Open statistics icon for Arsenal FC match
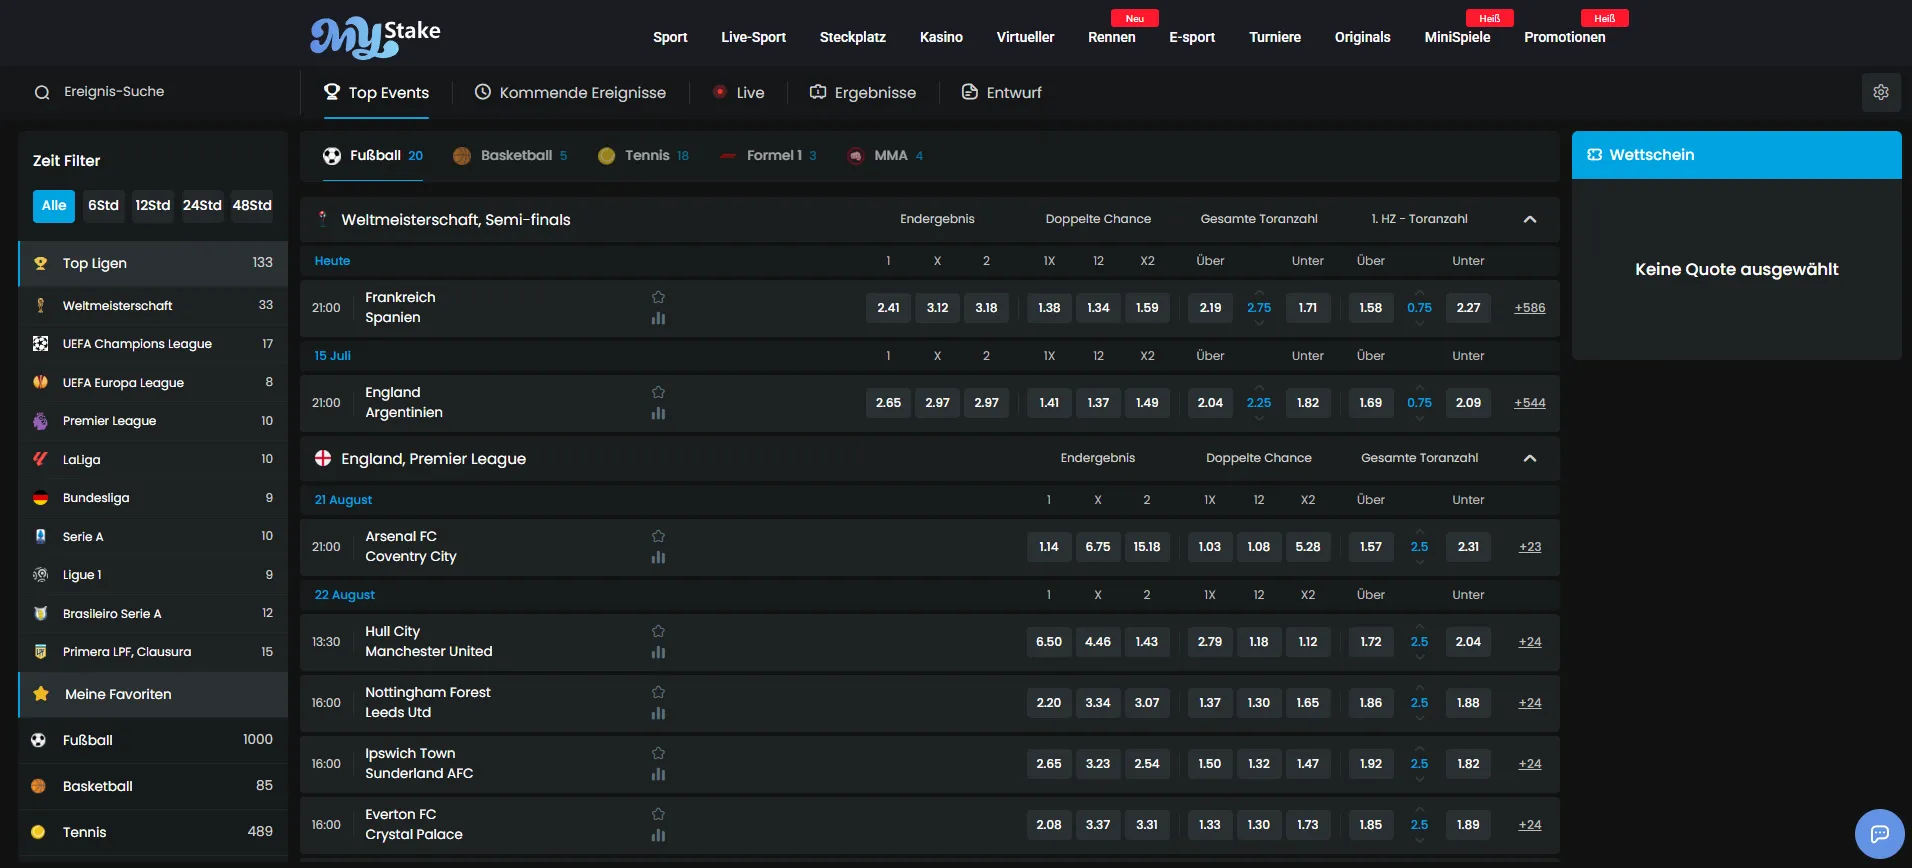This screenshot has width=1912, height=868. 658,557
